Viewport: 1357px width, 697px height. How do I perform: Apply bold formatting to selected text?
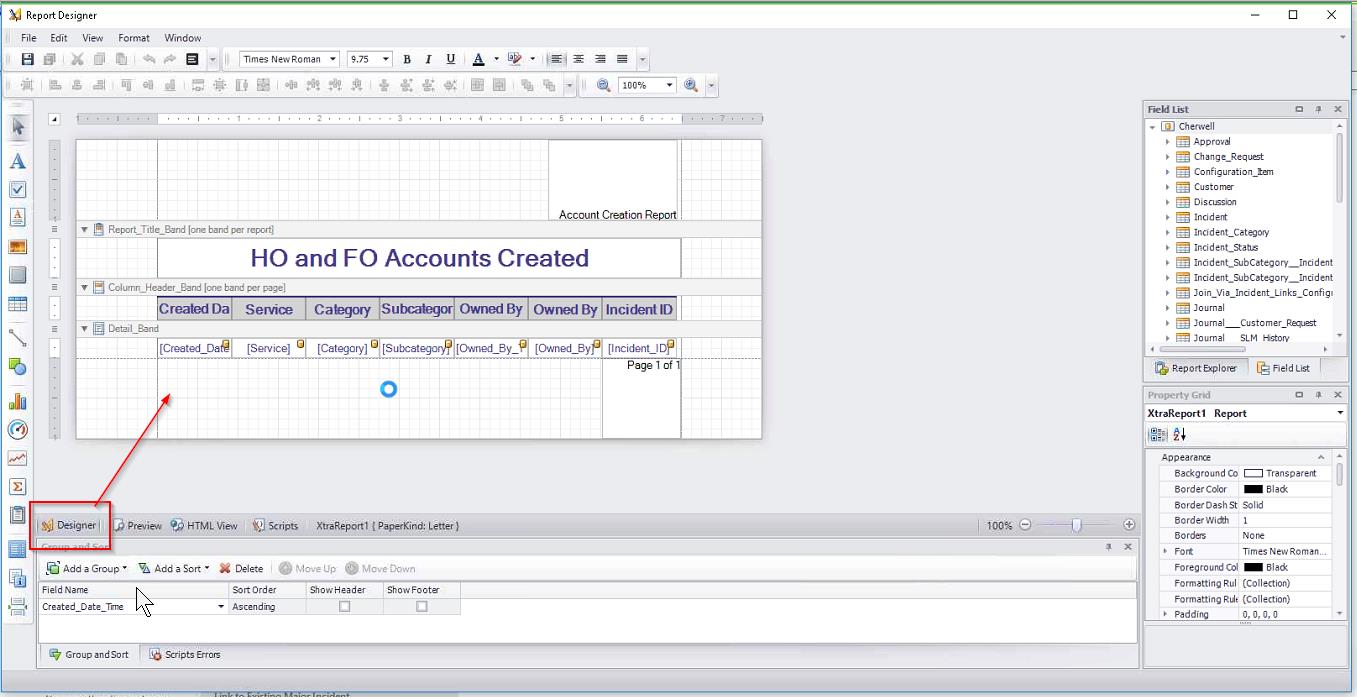tap(406, 59)
